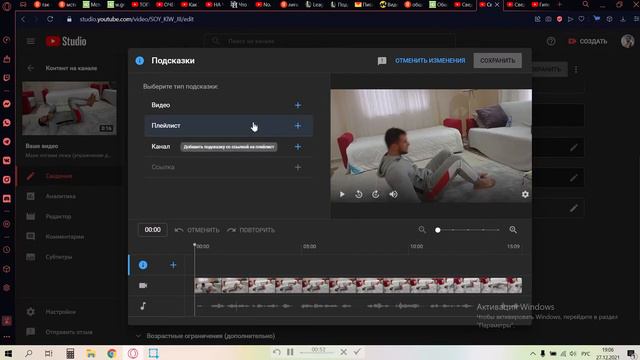This screenshot has width=640, height=360.
Task: Play the video preview
Action: click(x=342, y=195)
